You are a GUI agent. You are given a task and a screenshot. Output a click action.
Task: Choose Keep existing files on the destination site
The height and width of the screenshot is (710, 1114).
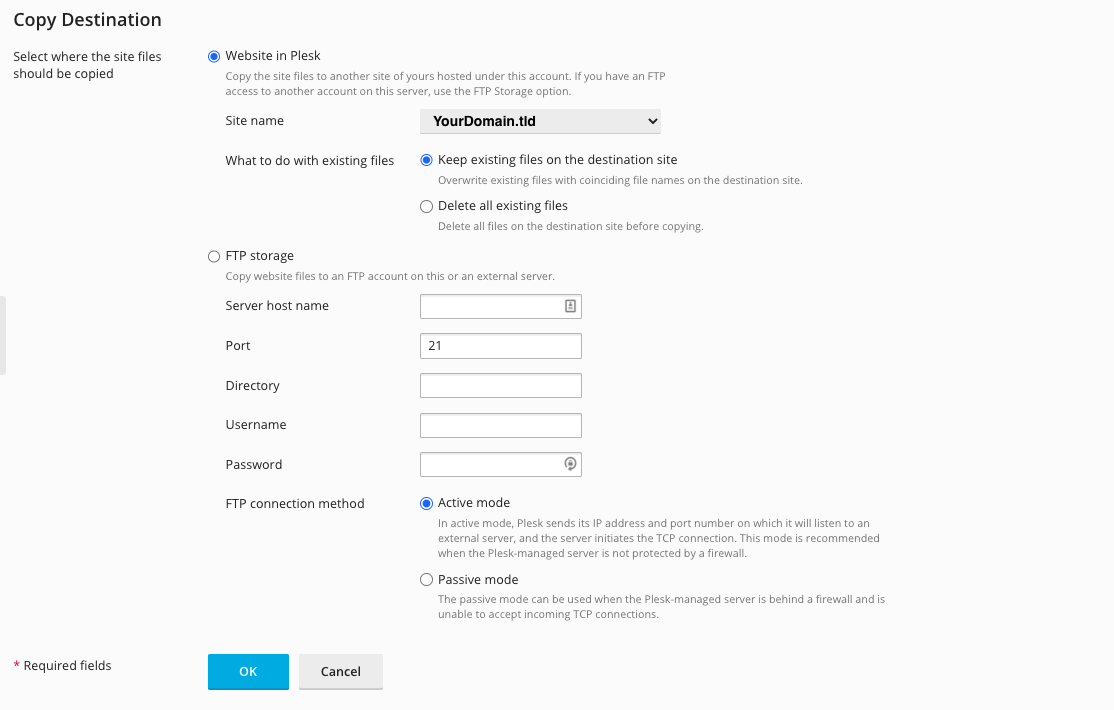427,160
